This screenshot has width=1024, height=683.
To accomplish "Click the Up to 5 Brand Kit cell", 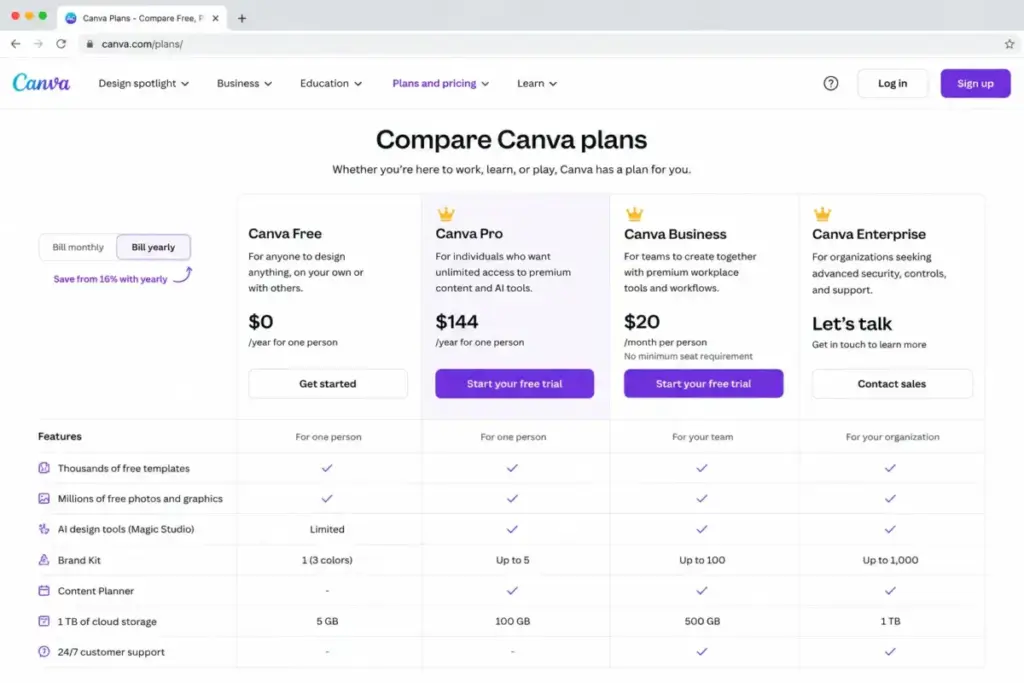I will tap(513, 560).
